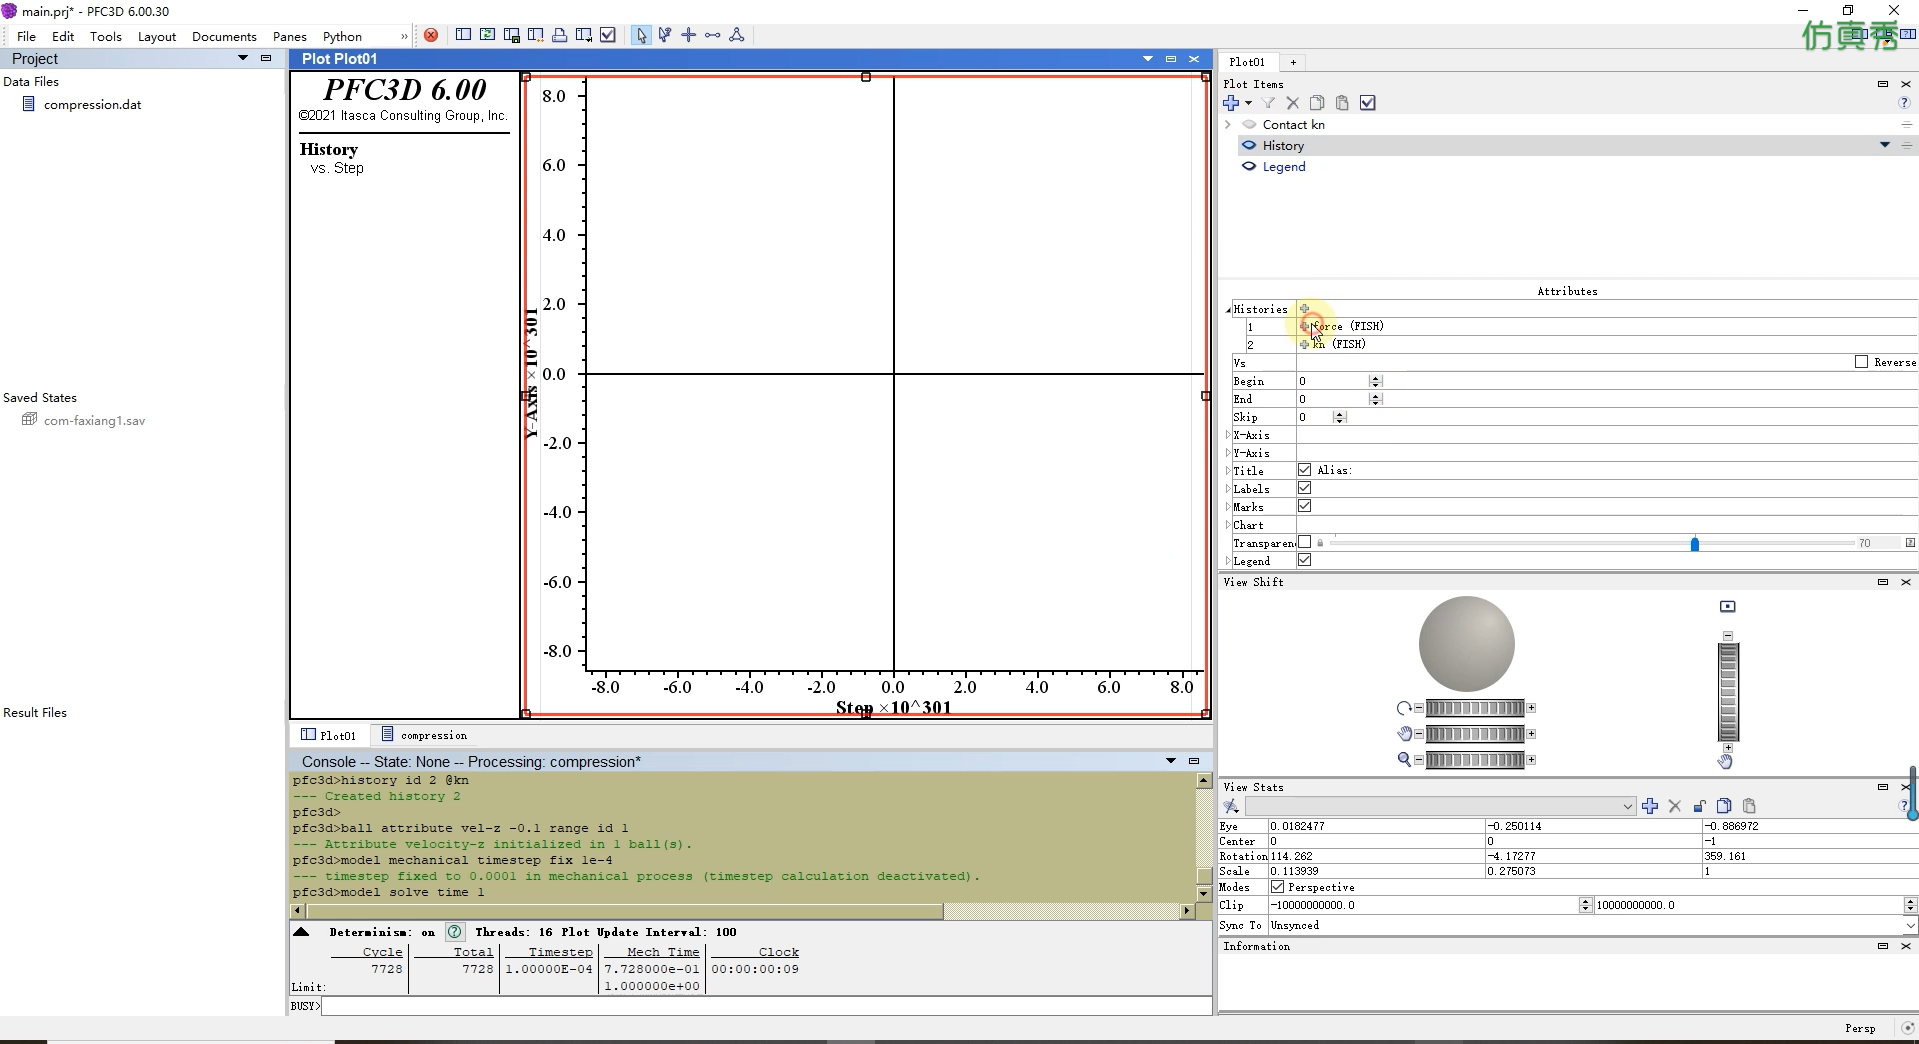Switch to the compression tab
Image resolution: width=1919 pixels, height=1044 pixels.
[x=424, y=735]
